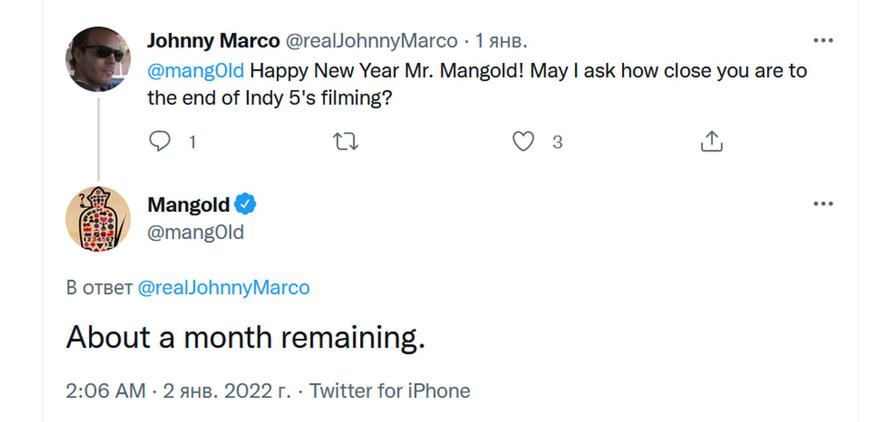Click the "About a month remaining." tweet text
This screenshot has height=422, width=877.
pyautogui.click(x=245, y=338)
